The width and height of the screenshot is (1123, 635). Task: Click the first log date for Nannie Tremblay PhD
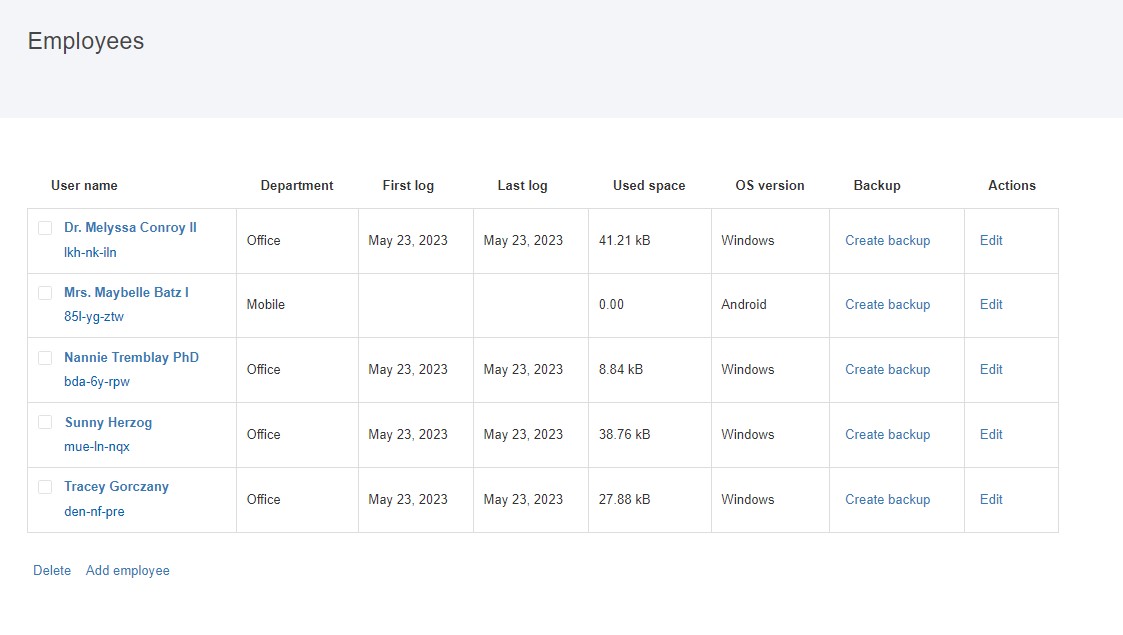[408, 369]
